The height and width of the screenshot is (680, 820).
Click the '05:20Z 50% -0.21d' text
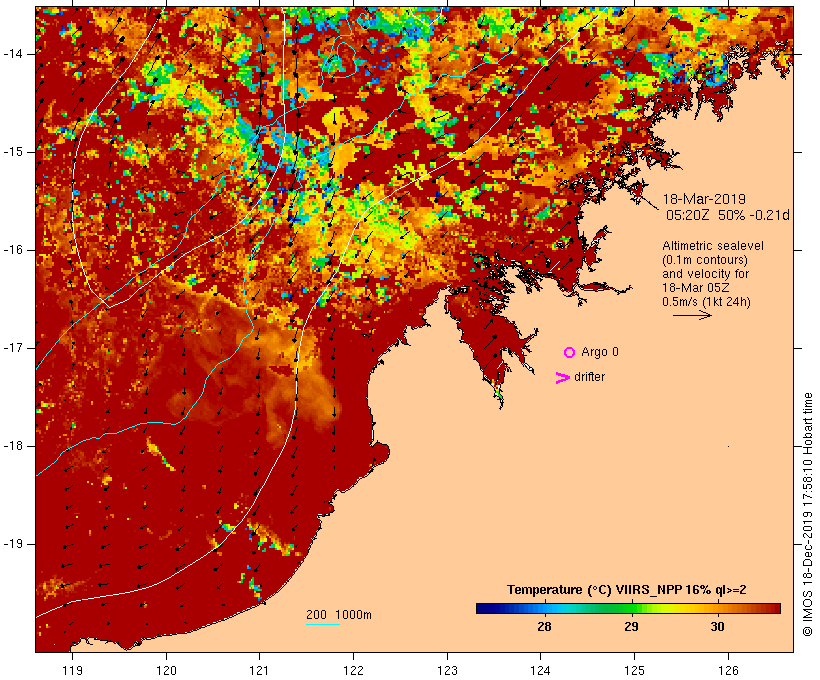(727, 215)
